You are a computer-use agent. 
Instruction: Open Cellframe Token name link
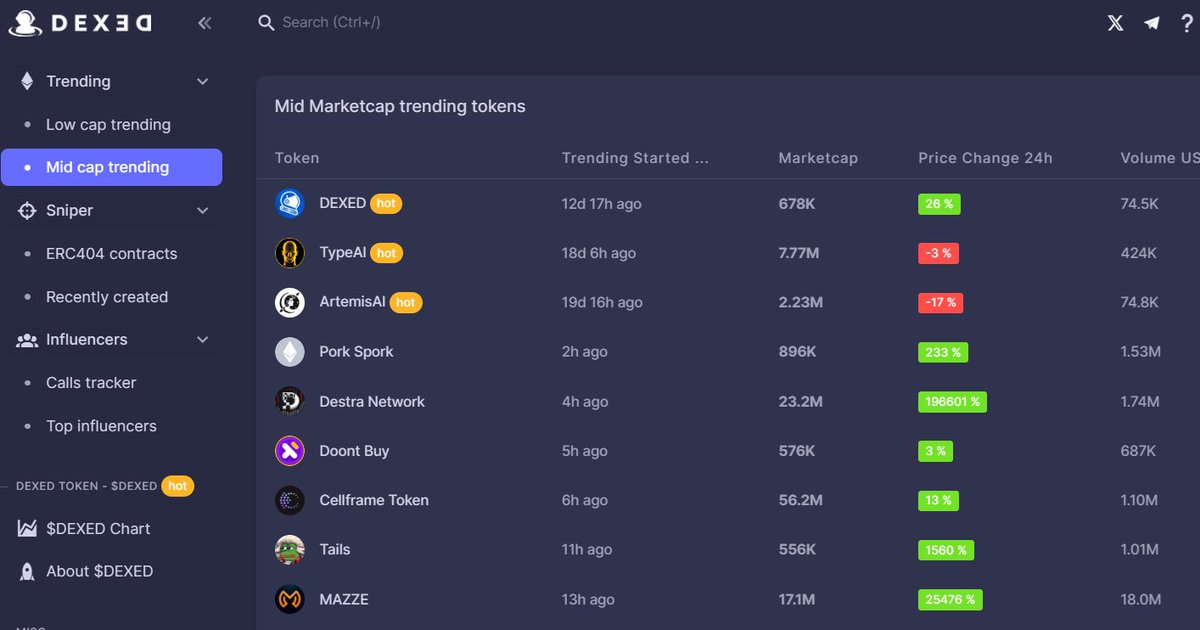coord(374,500)
